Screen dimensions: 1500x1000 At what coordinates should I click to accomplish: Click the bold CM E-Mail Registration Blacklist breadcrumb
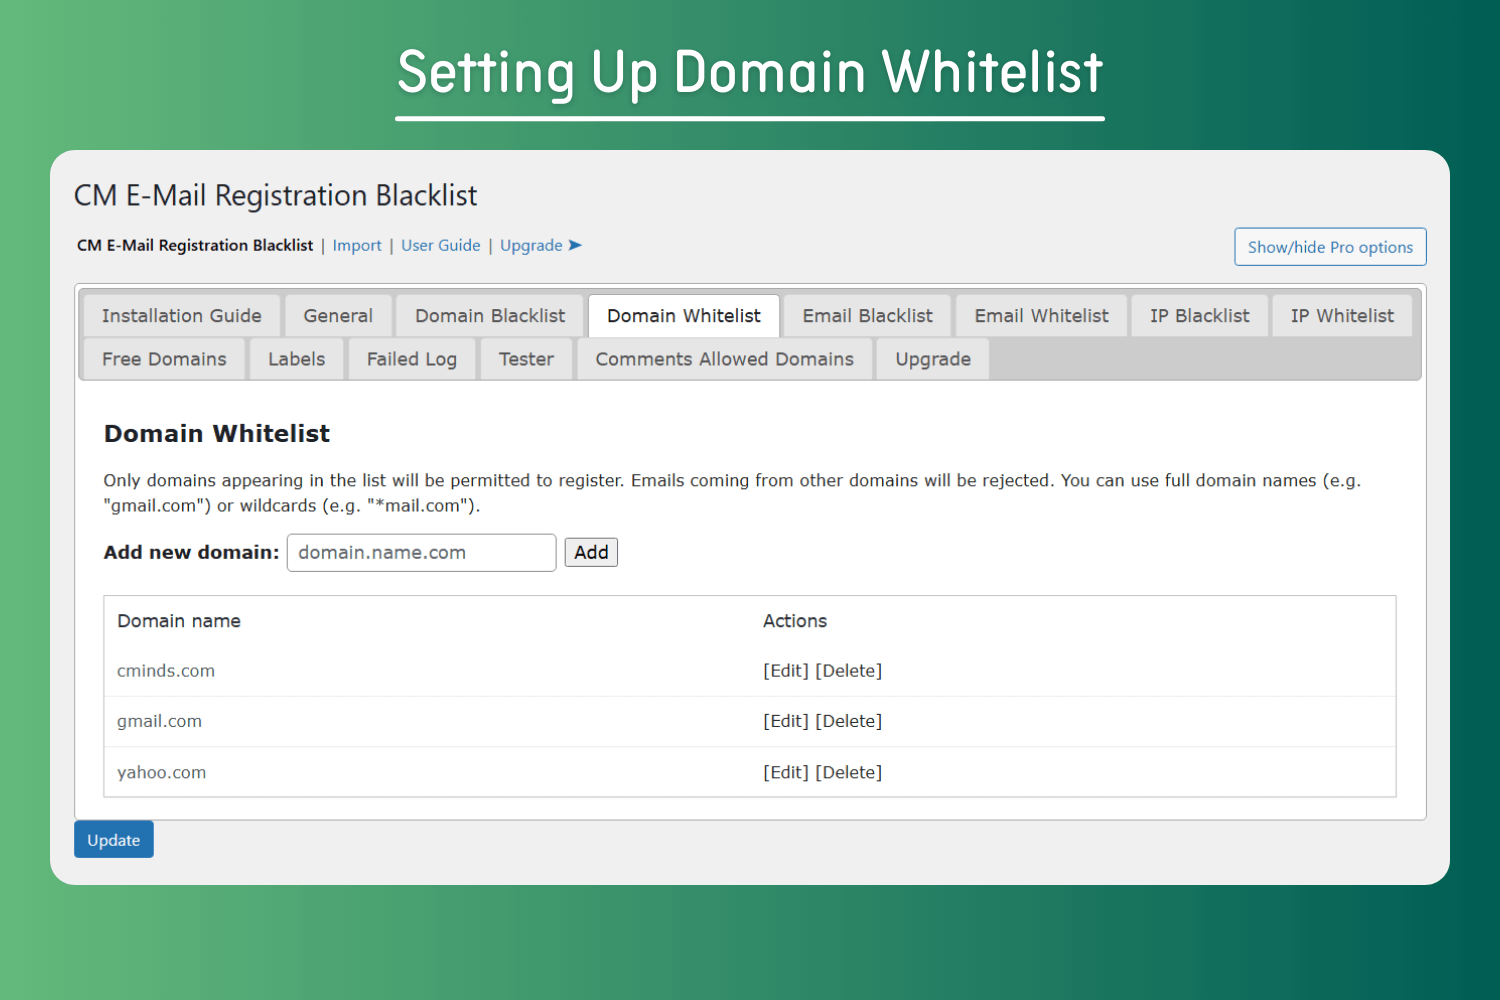(195, 246)
